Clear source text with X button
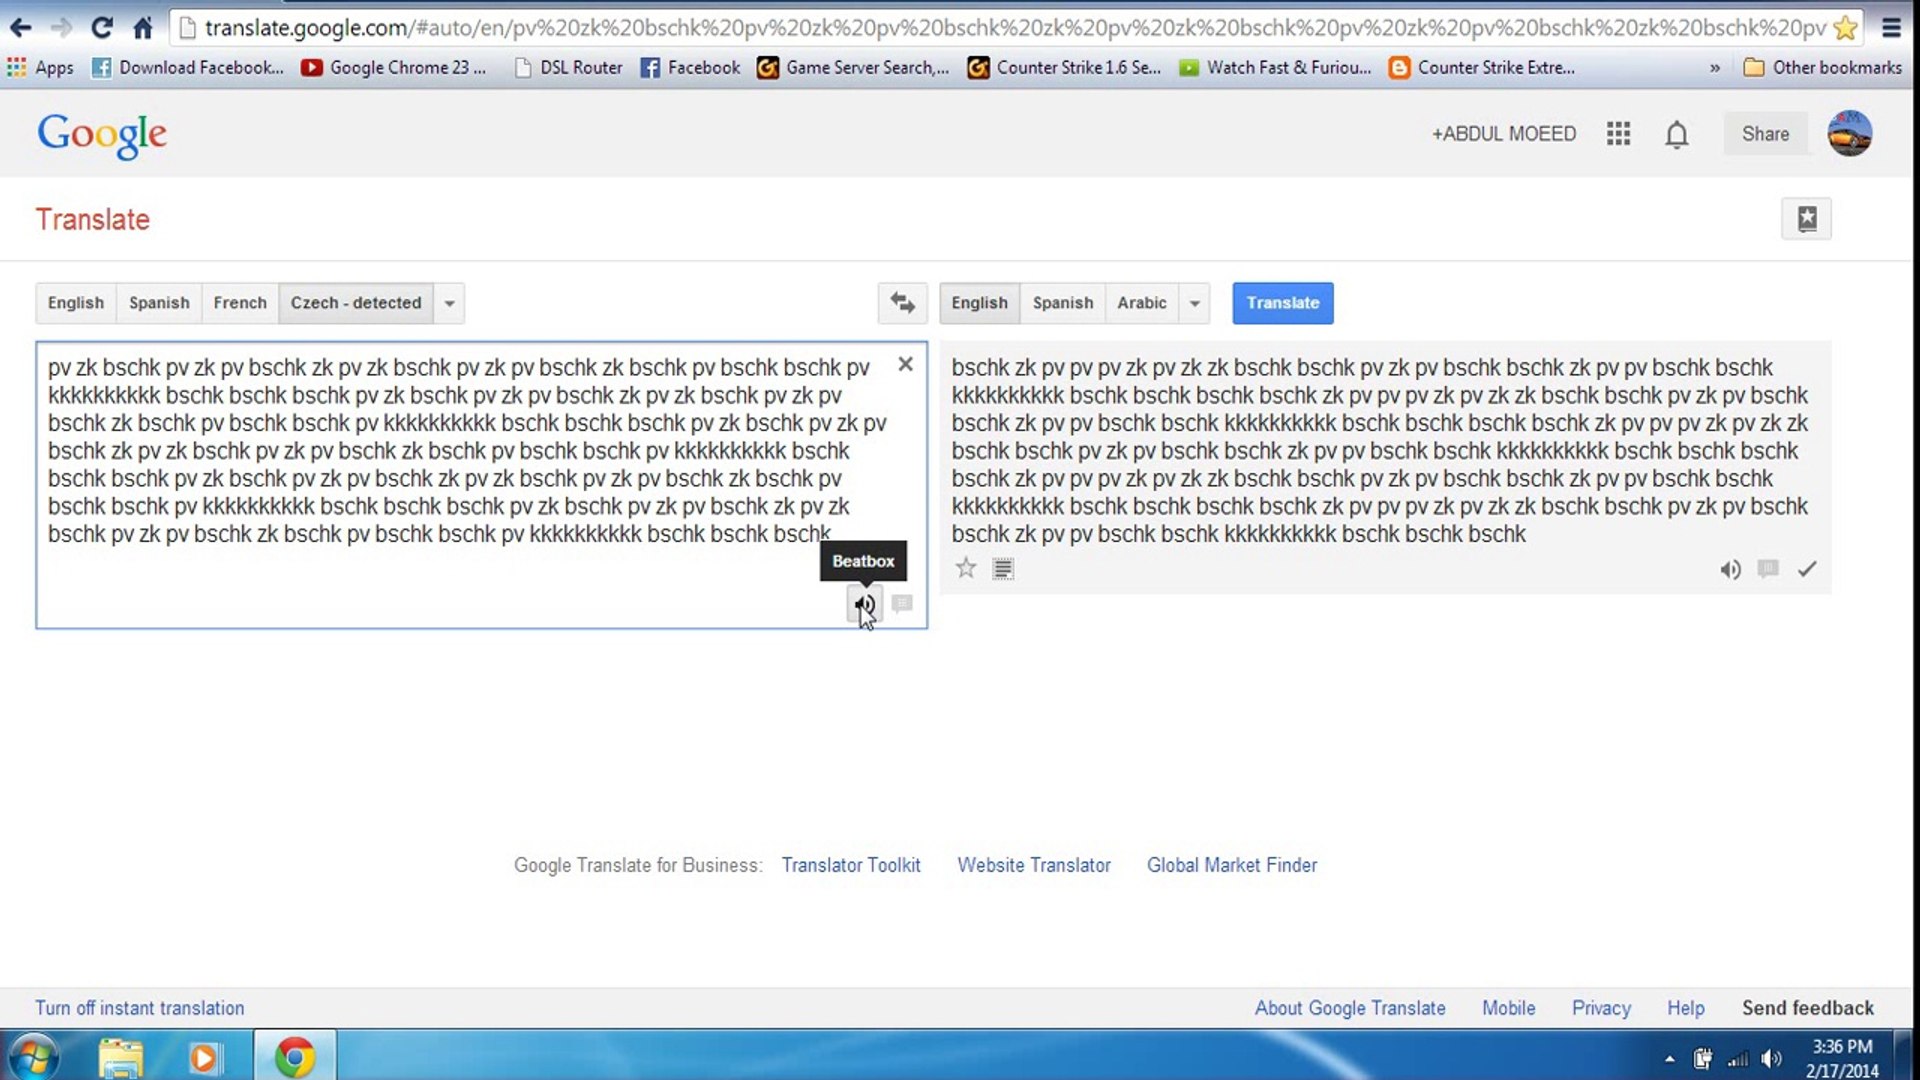Viewport: 1920px width, 1080px height. pos(905,364)
